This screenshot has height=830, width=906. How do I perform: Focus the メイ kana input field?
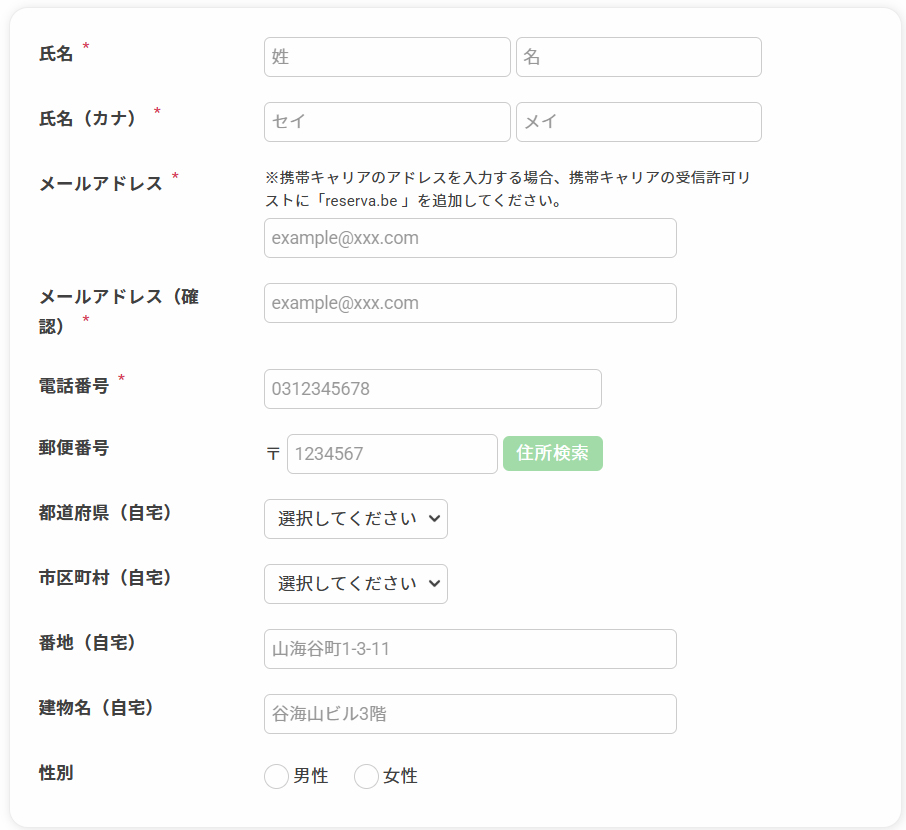[638, 122]
